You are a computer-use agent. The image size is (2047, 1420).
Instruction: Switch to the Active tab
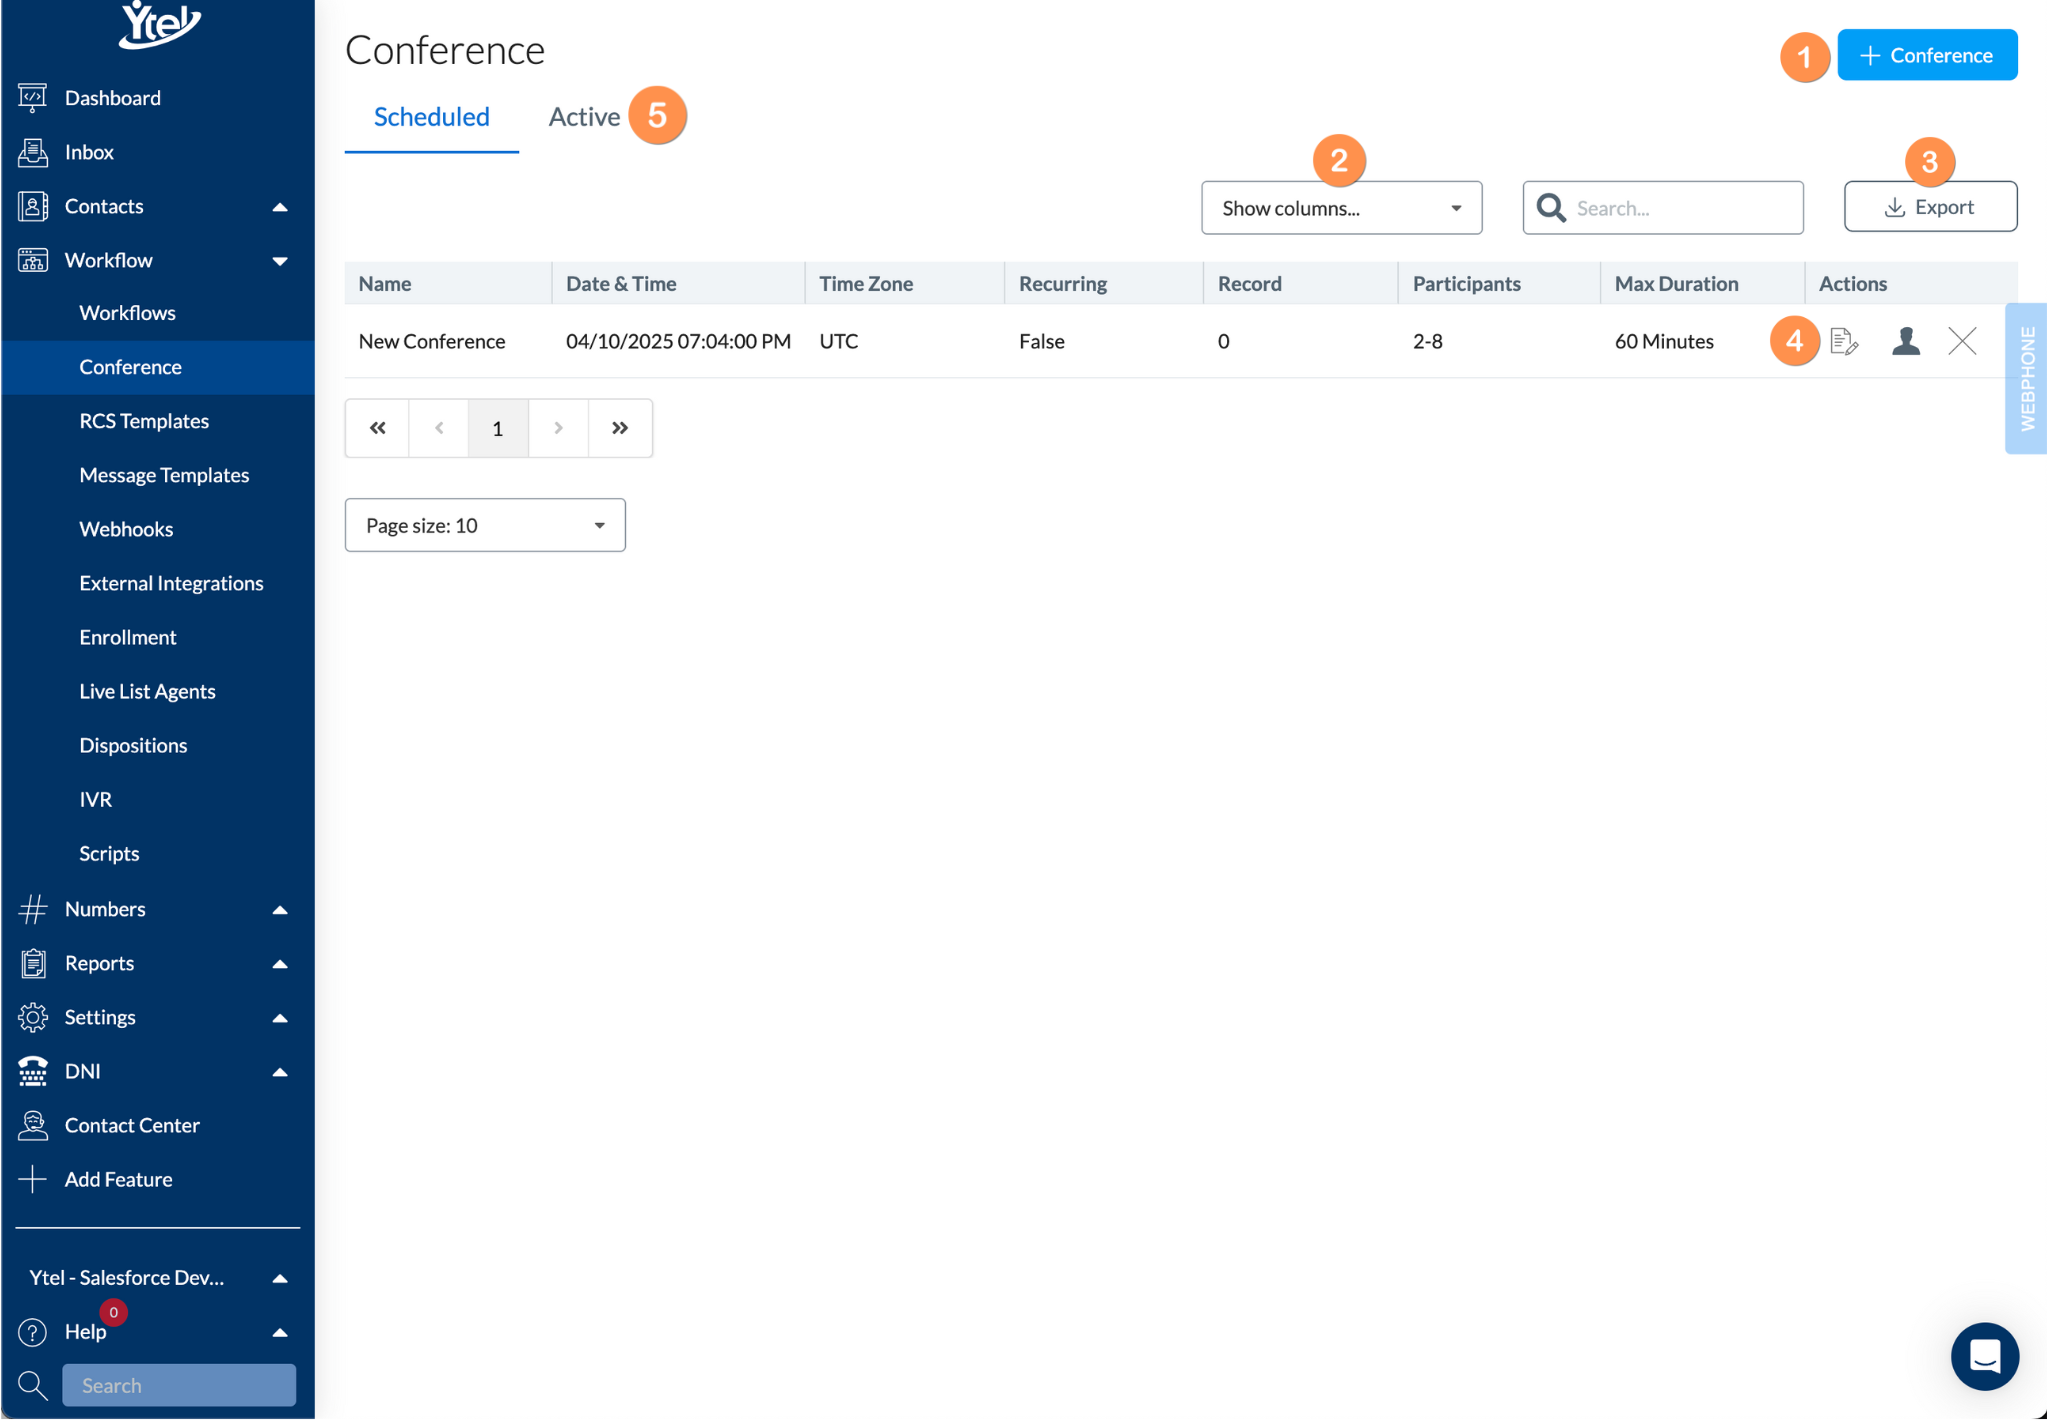(584, 117)
